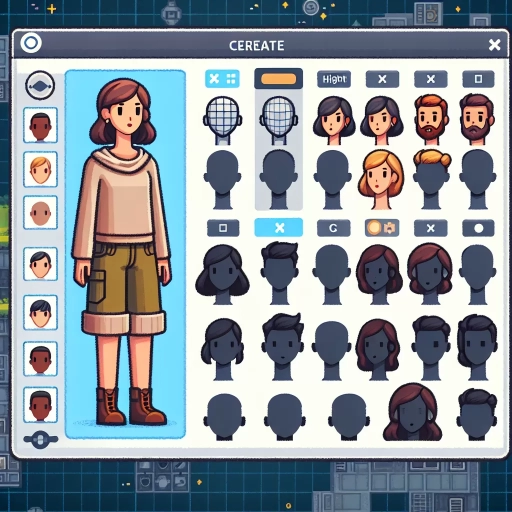
Task: Select the black-haired woman head beside Hight
Action: 334,121
